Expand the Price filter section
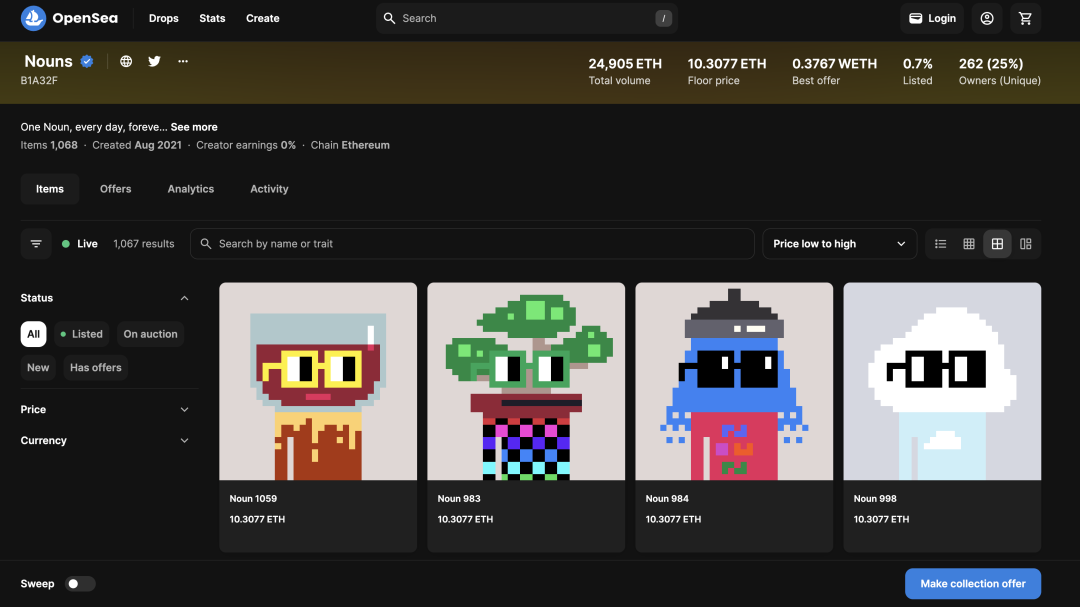 pos(105,409)
